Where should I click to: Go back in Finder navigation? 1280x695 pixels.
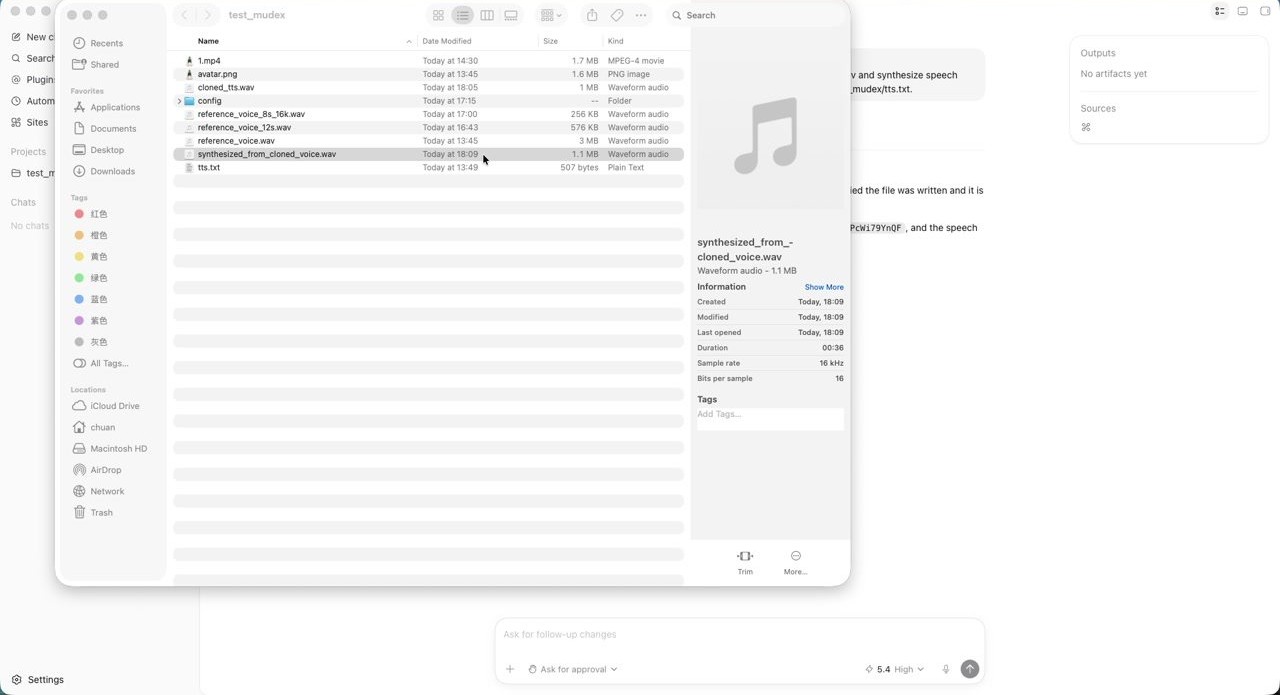coord(184,15)
